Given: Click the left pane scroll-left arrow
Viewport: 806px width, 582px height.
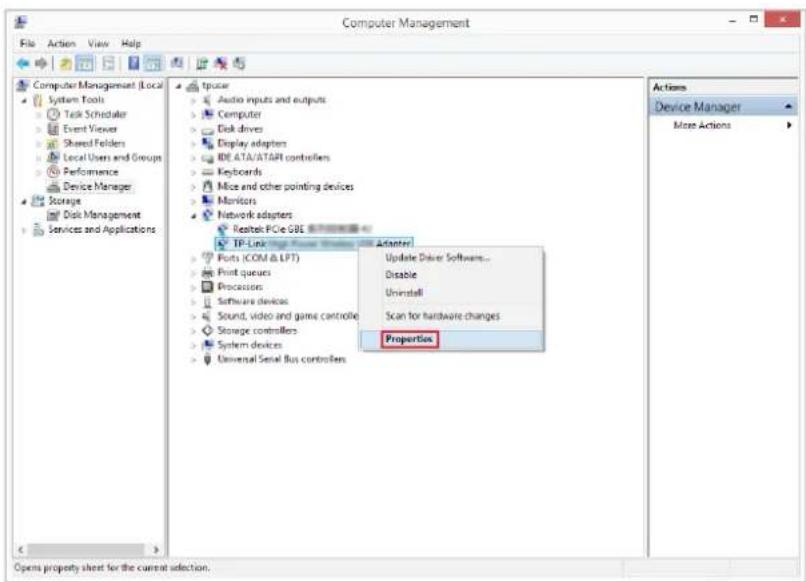Looking at the screenshot, I should (21, 550).
